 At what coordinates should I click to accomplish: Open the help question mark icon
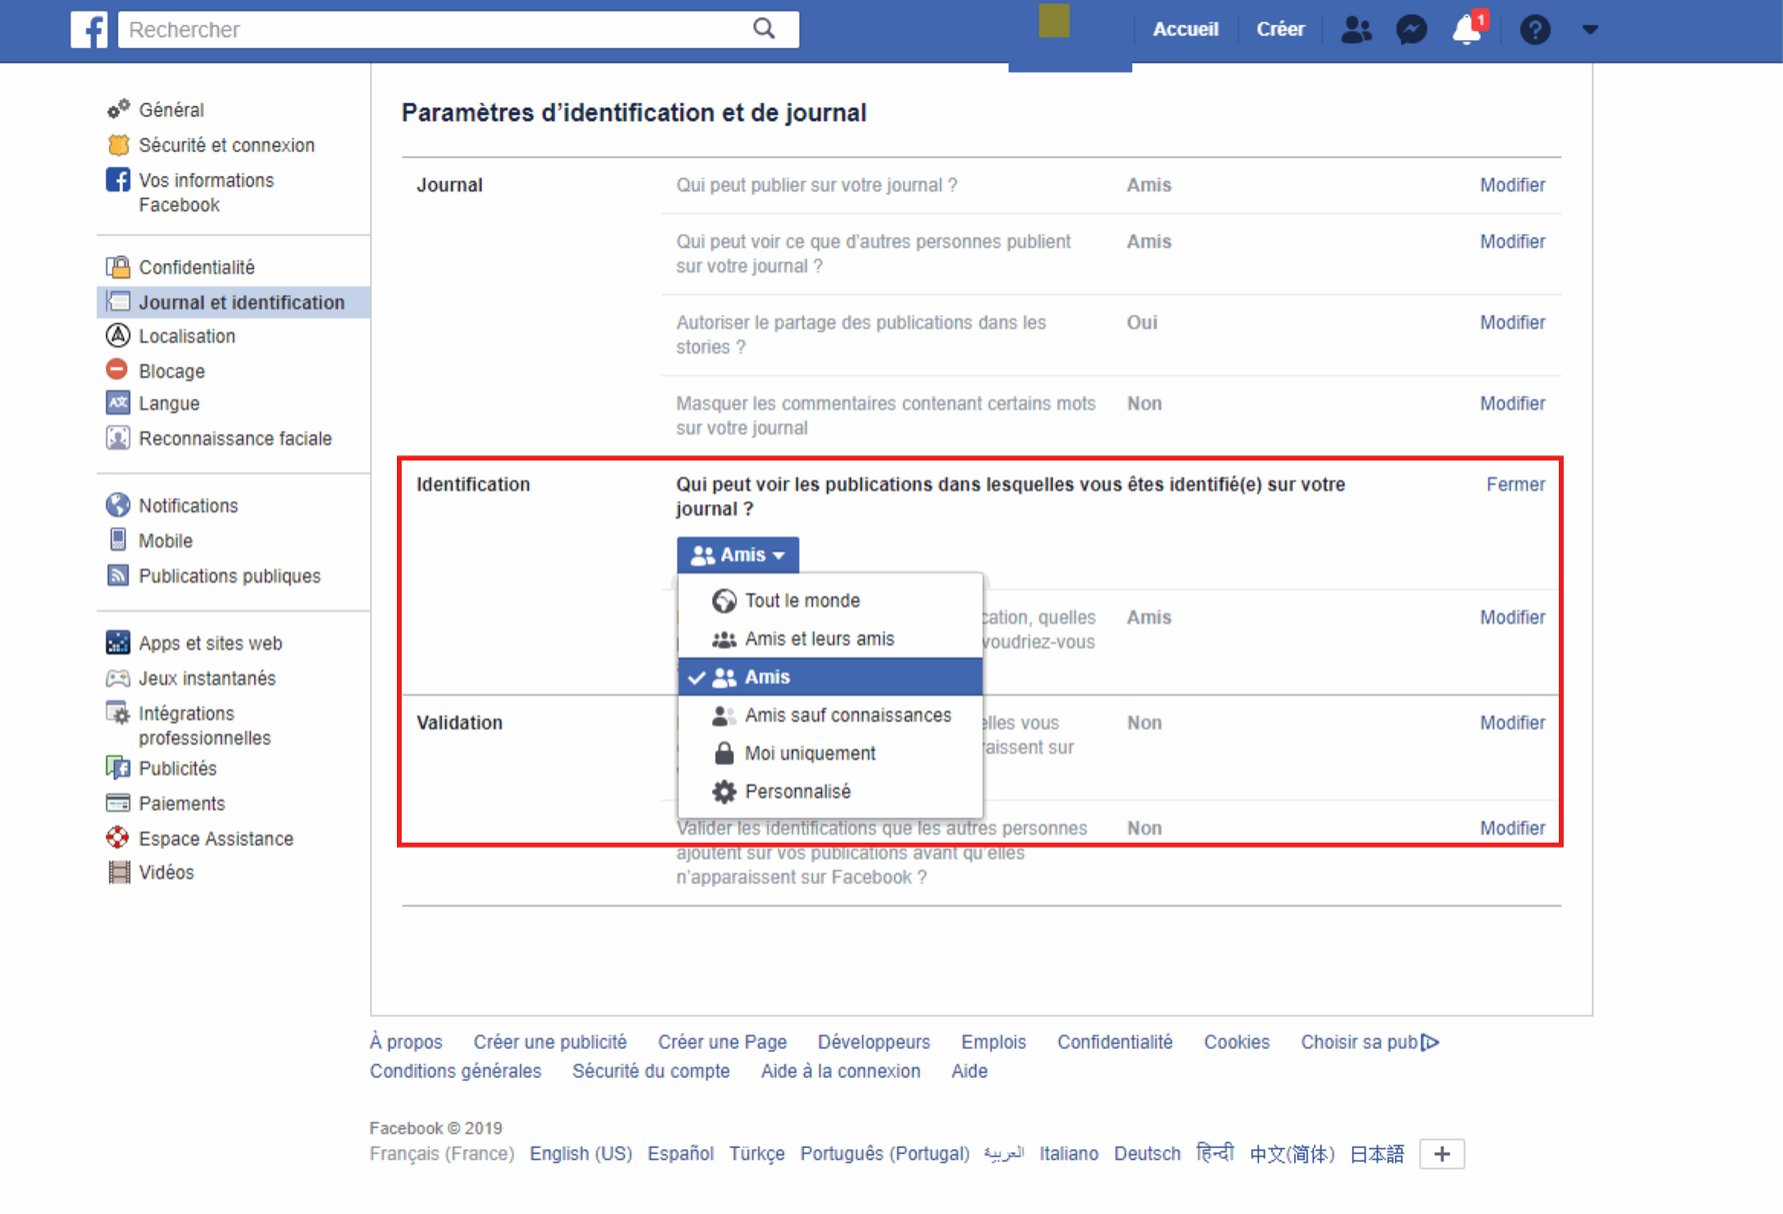tap(1535, 30)
